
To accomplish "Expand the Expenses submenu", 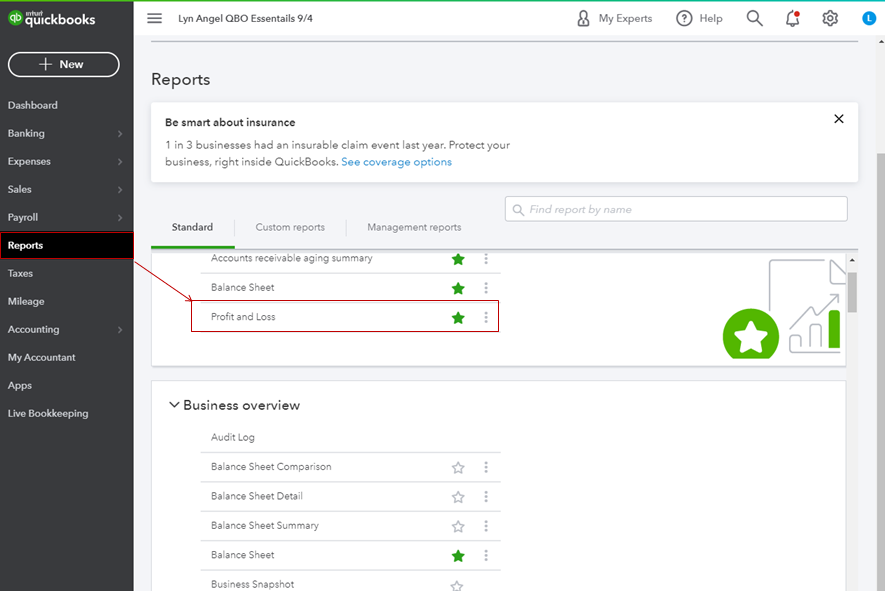I will 120,161.
